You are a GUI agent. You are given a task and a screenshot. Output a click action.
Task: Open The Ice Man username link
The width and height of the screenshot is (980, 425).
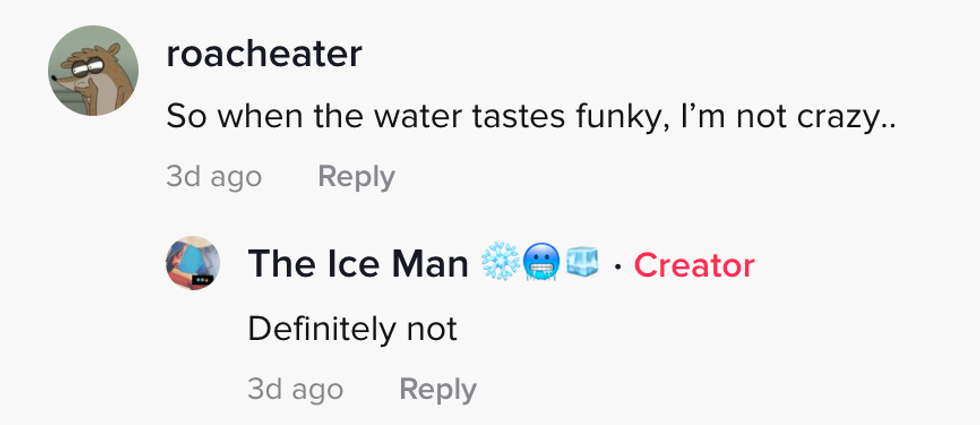pos(357,264)
